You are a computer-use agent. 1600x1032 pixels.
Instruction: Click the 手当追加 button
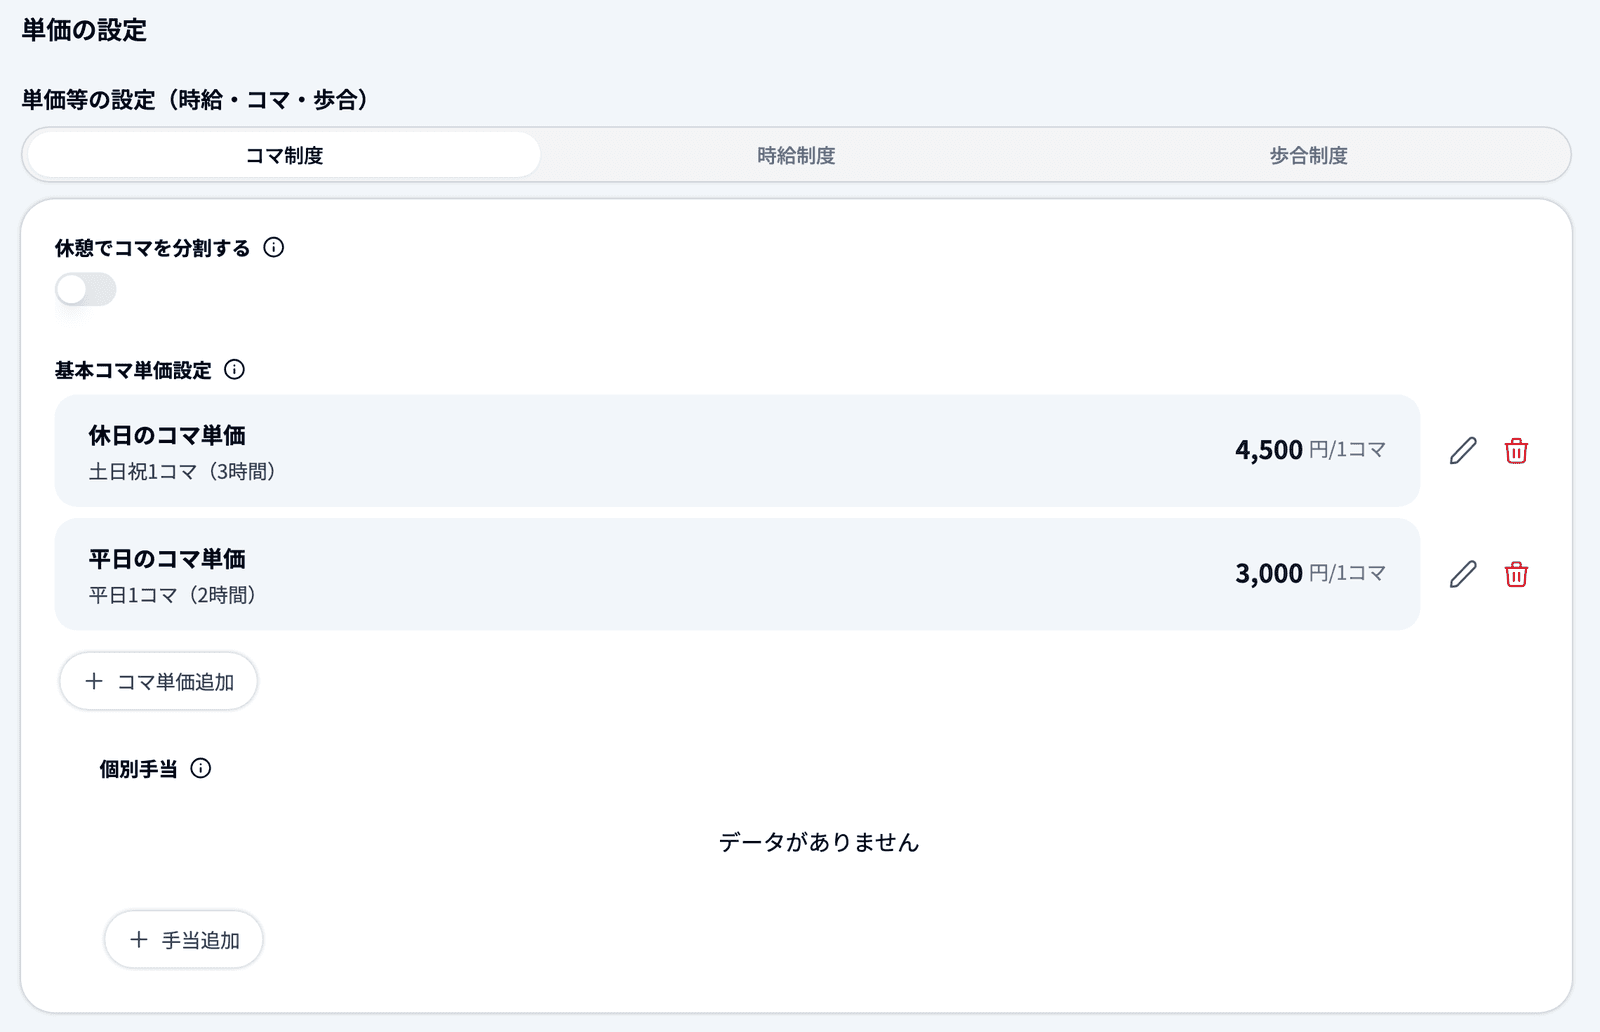click(184, 940)
